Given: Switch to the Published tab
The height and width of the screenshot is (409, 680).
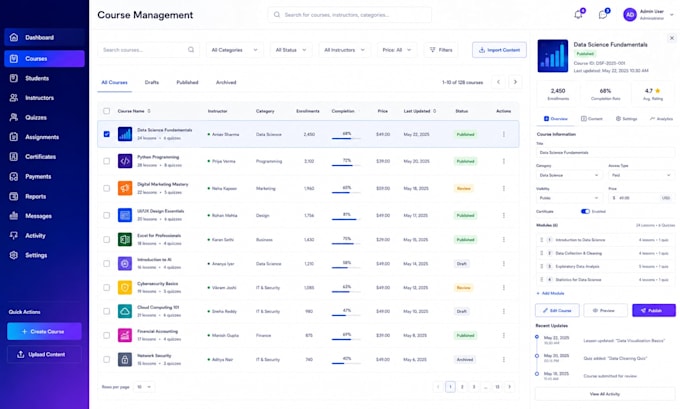Looking at the screenshot, I should [x=187, y=82].
